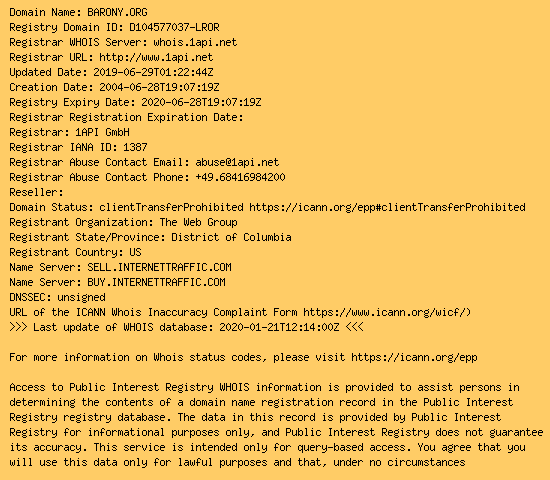Click the Registrar IANA ID 1387

pyautogui.click(x=135, y=147)
